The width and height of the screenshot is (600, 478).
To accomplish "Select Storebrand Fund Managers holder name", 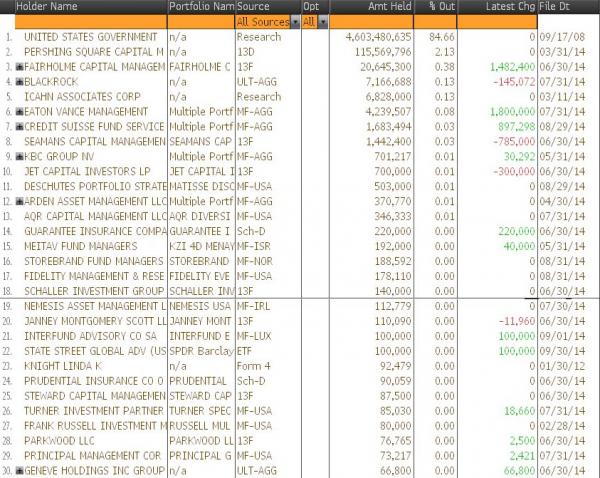I will [x=94, y=261].
